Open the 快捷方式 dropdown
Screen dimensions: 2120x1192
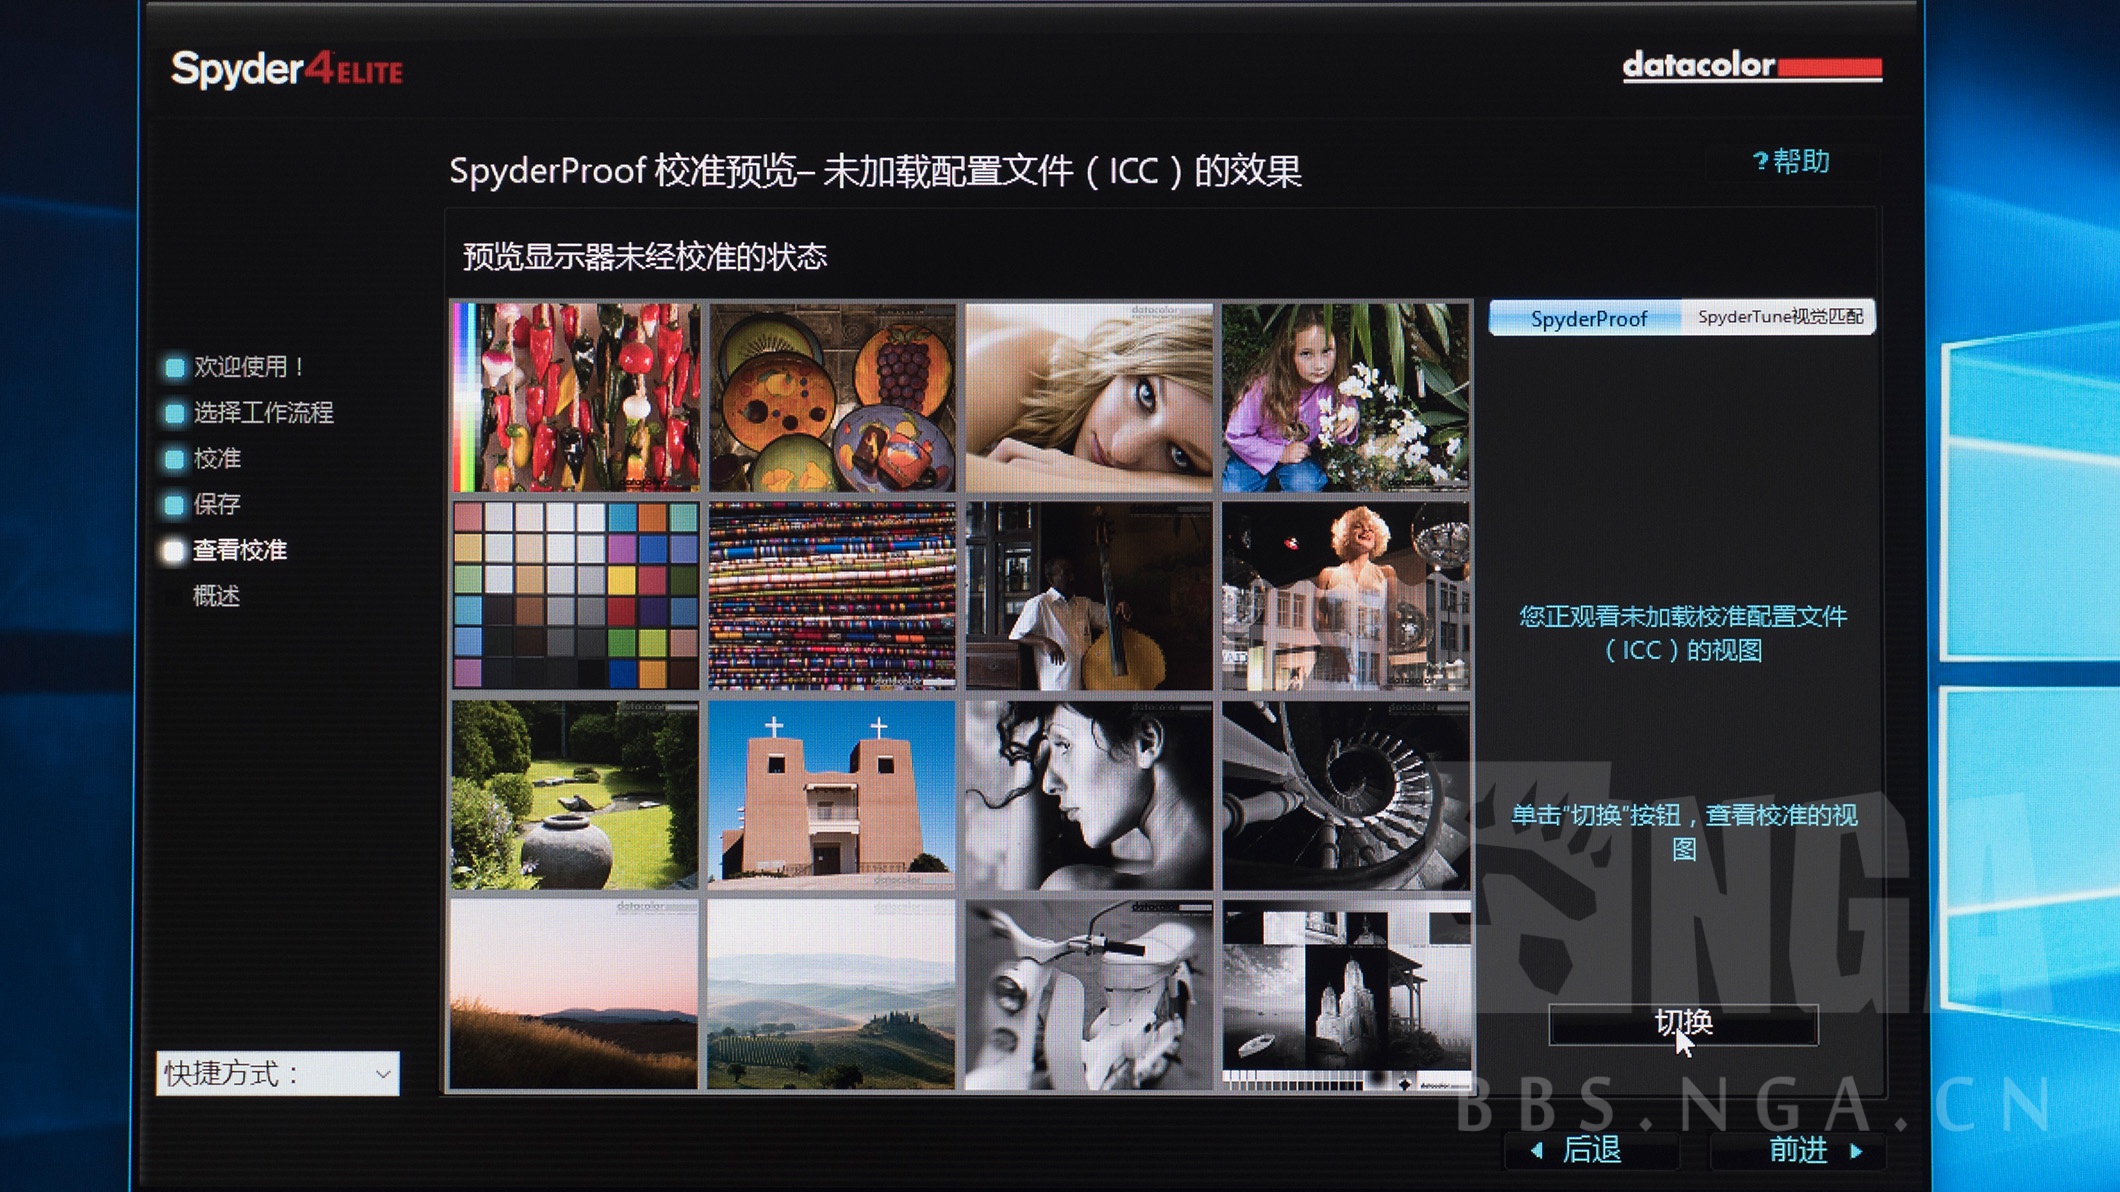tap(278, 1074)
